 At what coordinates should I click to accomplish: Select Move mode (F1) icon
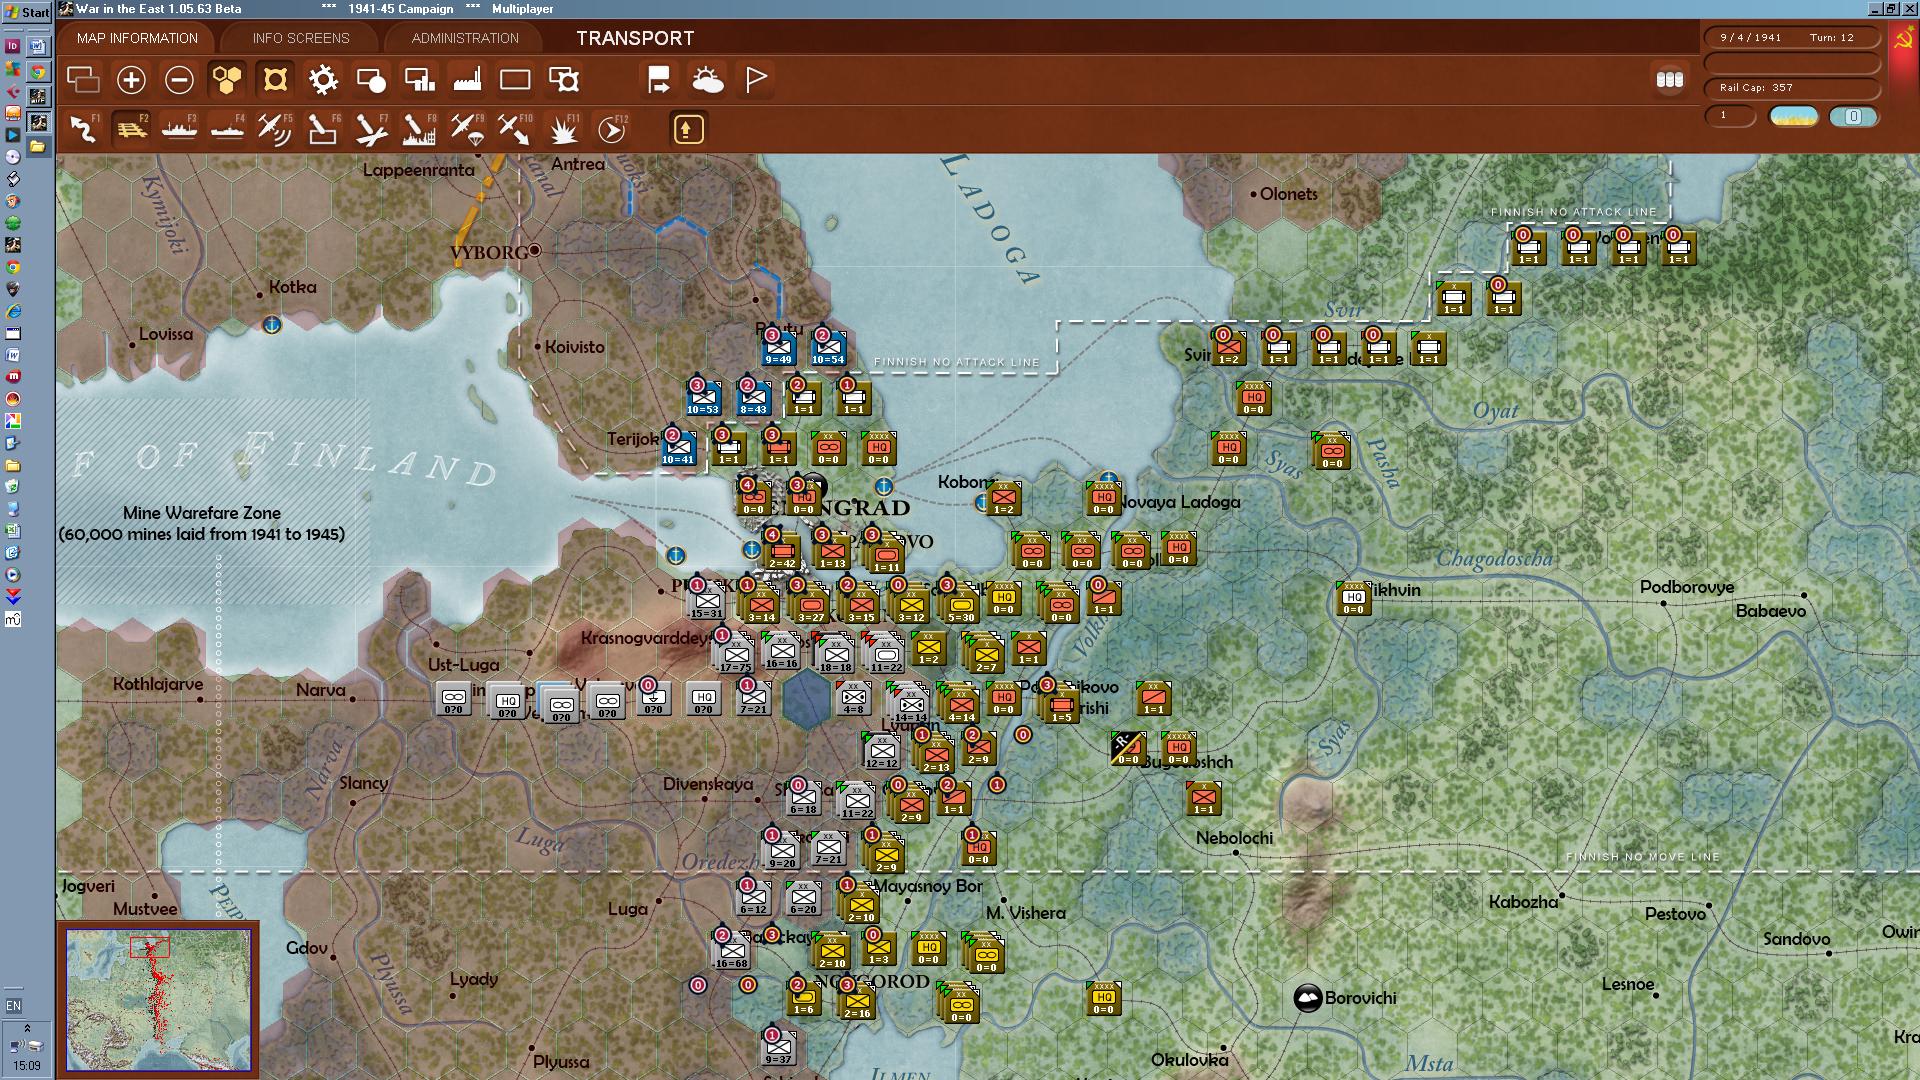click(x=83, y=129)
